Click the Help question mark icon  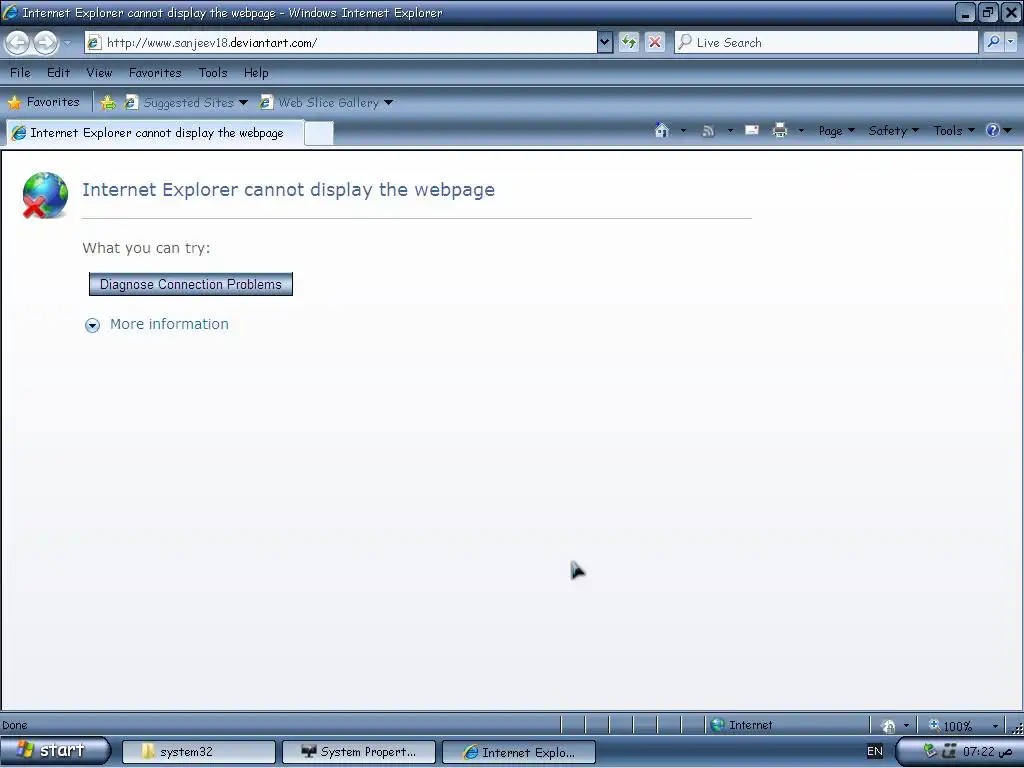tap(993, 131)
